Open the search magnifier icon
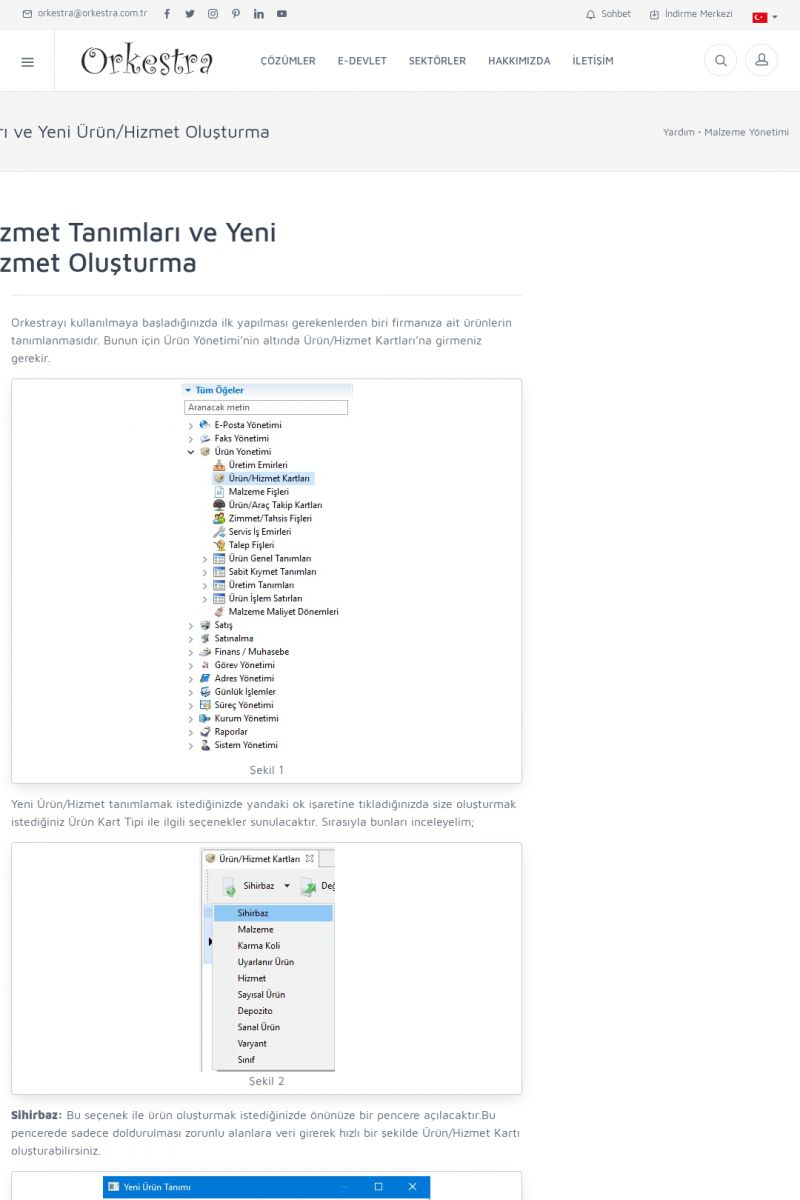 pos(720,61)
